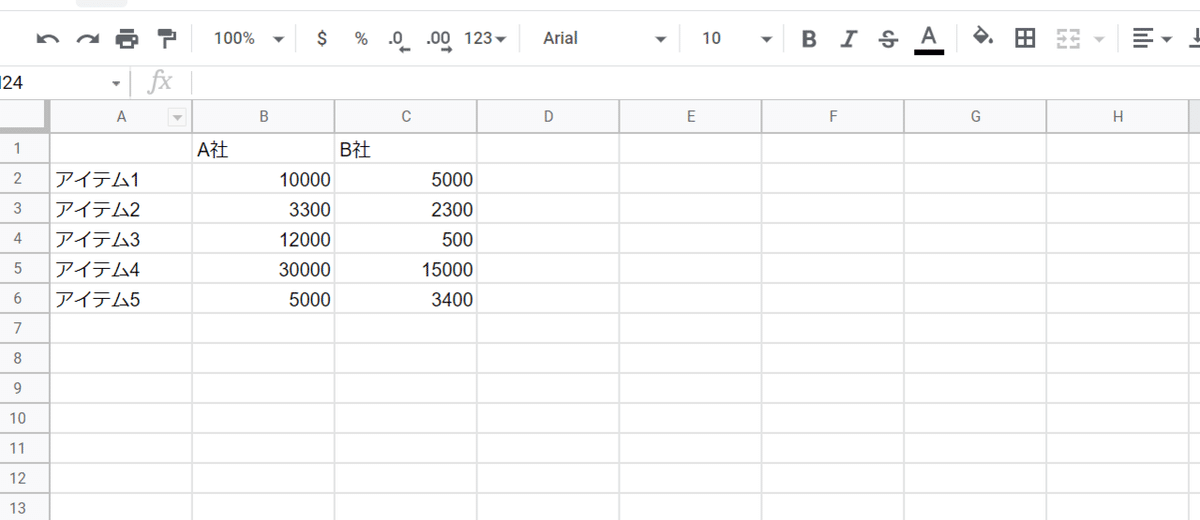Select the cell with value 15000
Screen dimensions: 1200x520
click(x=406, y=269)
